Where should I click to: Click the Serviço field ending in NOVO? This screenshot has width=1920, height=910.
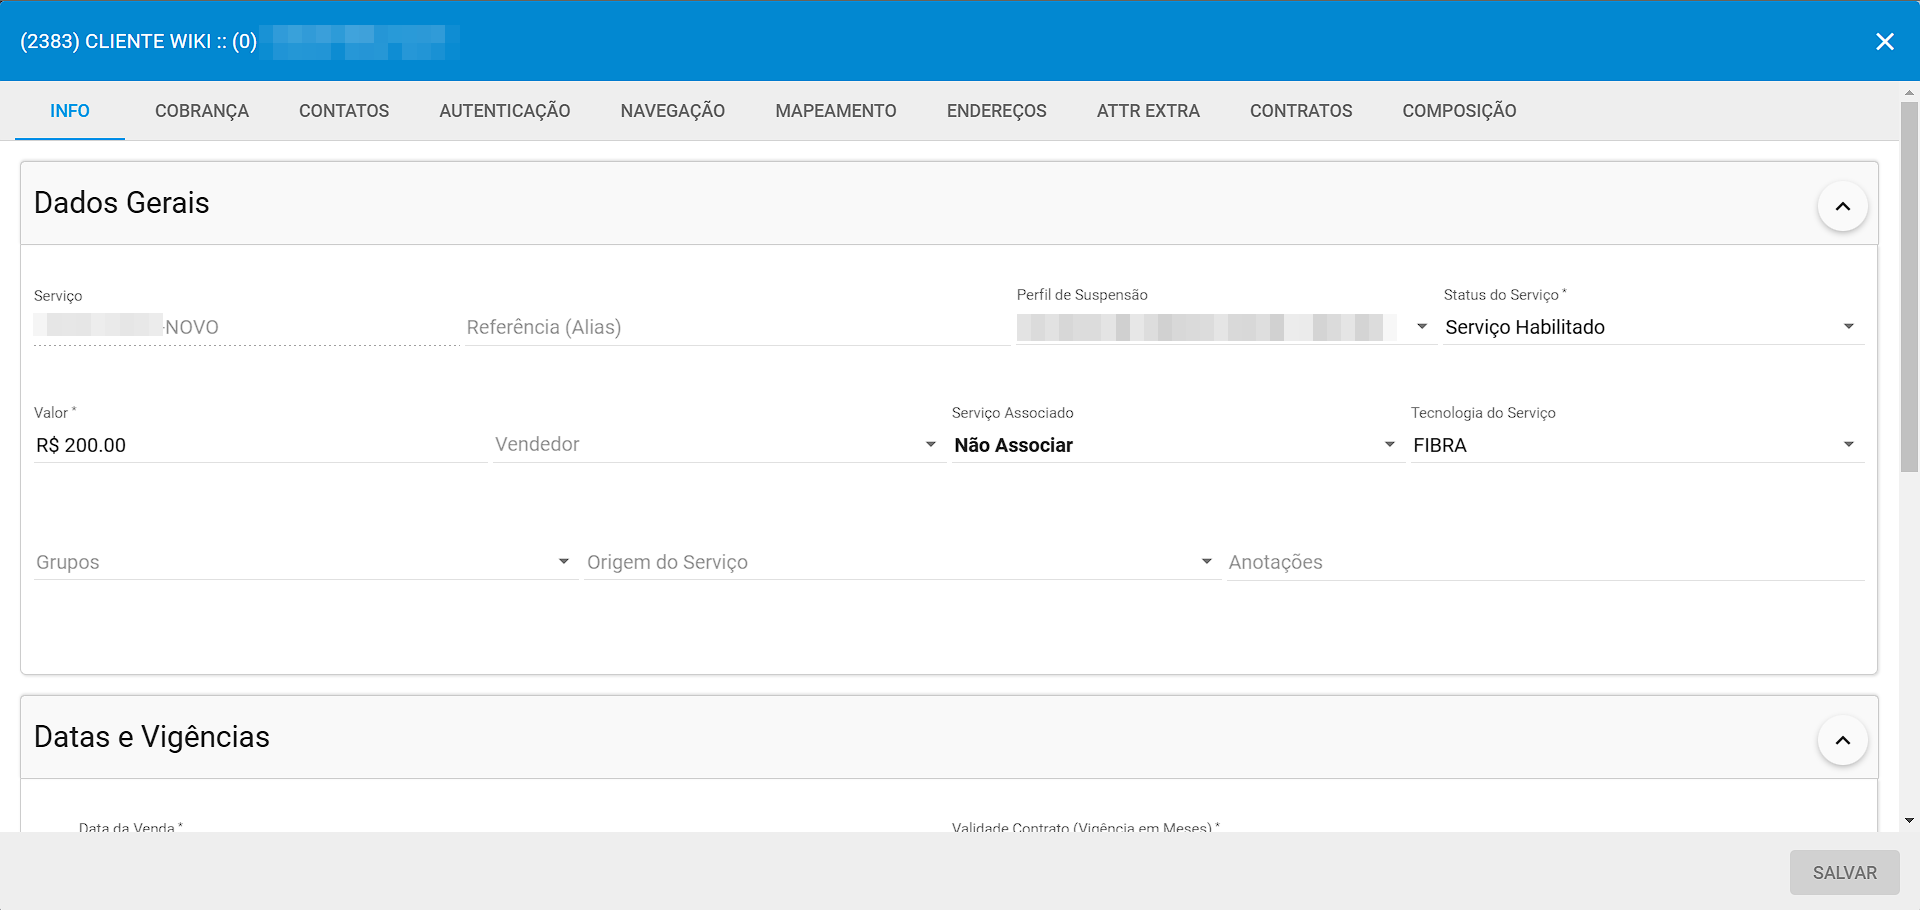pos(246,327)
